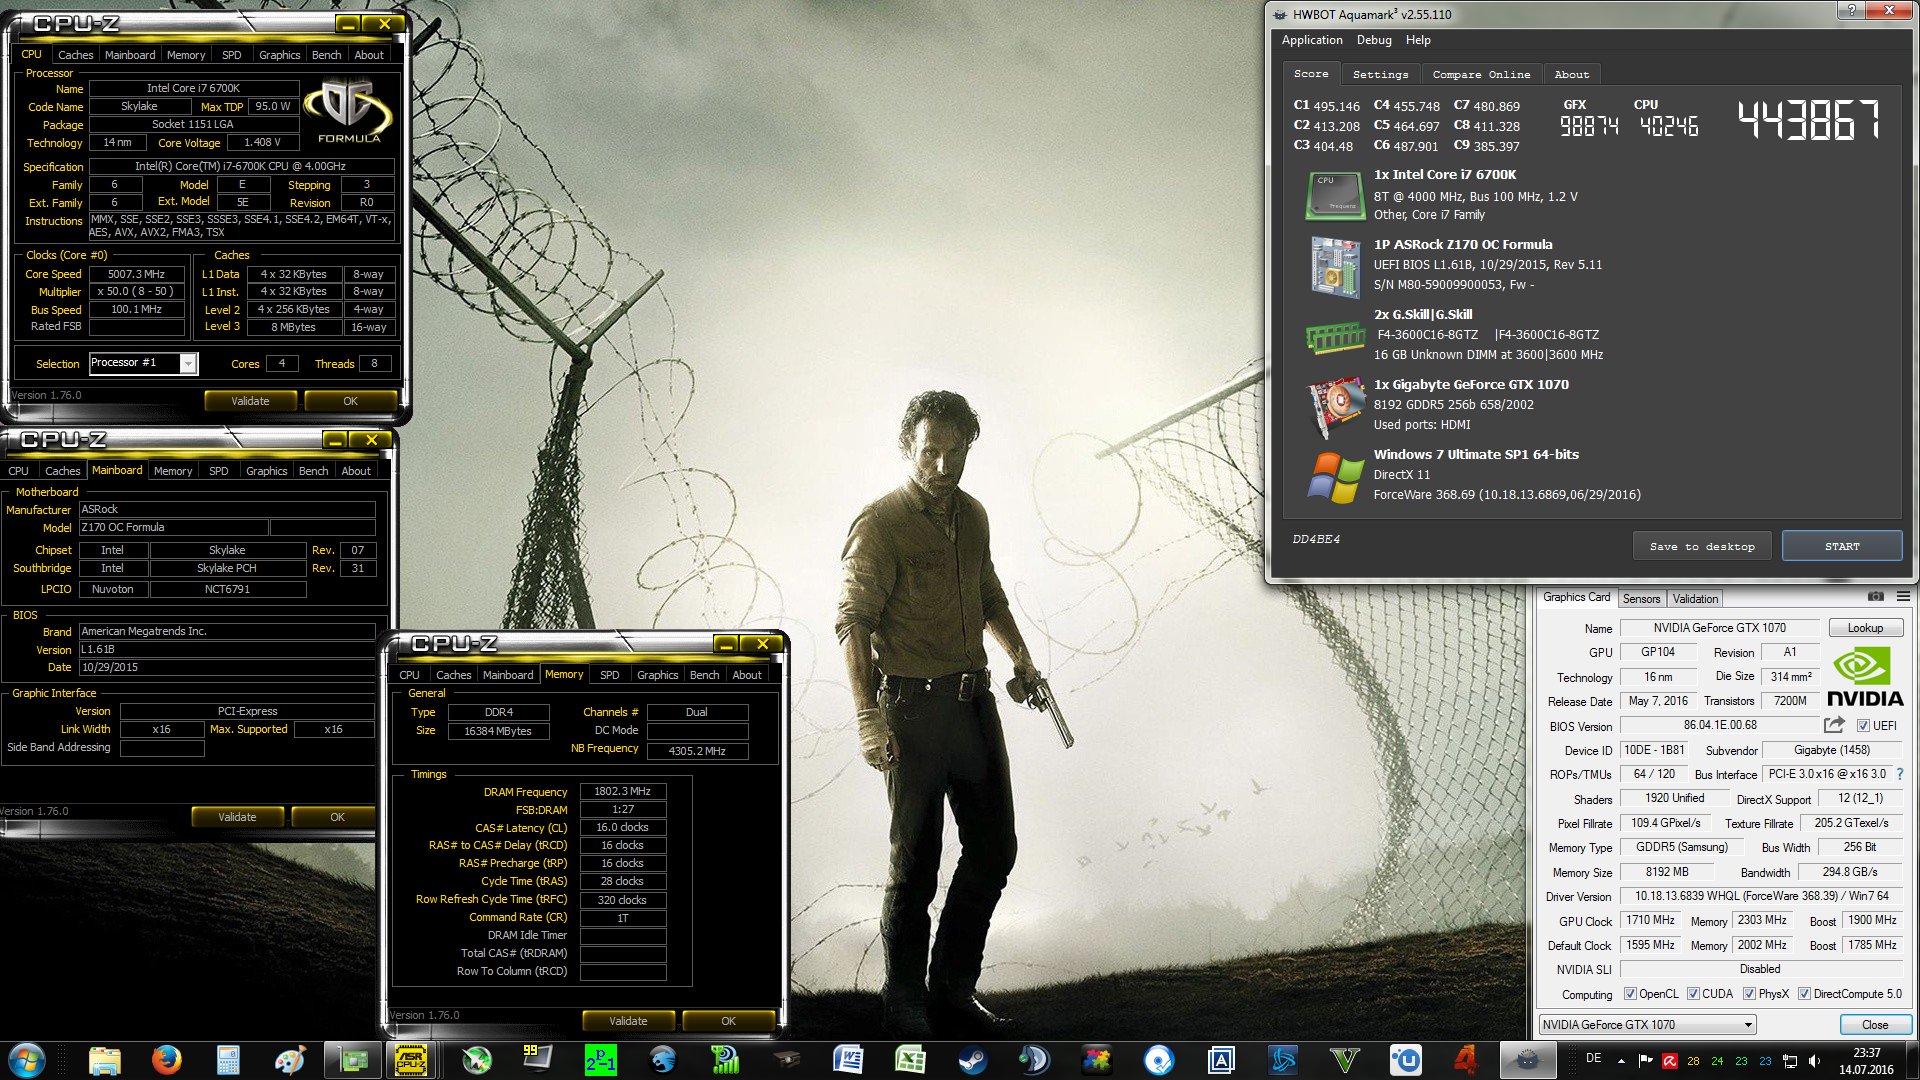This screenshot has height=1080, width=1920.
Task: Open Windows Explorer folder in taskbar
Action: click(x=105, y=1059)
